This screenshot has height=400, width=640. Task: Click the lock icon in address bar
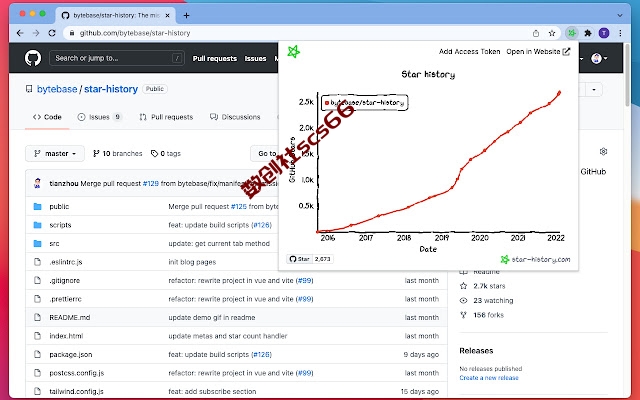coord(72,33)
